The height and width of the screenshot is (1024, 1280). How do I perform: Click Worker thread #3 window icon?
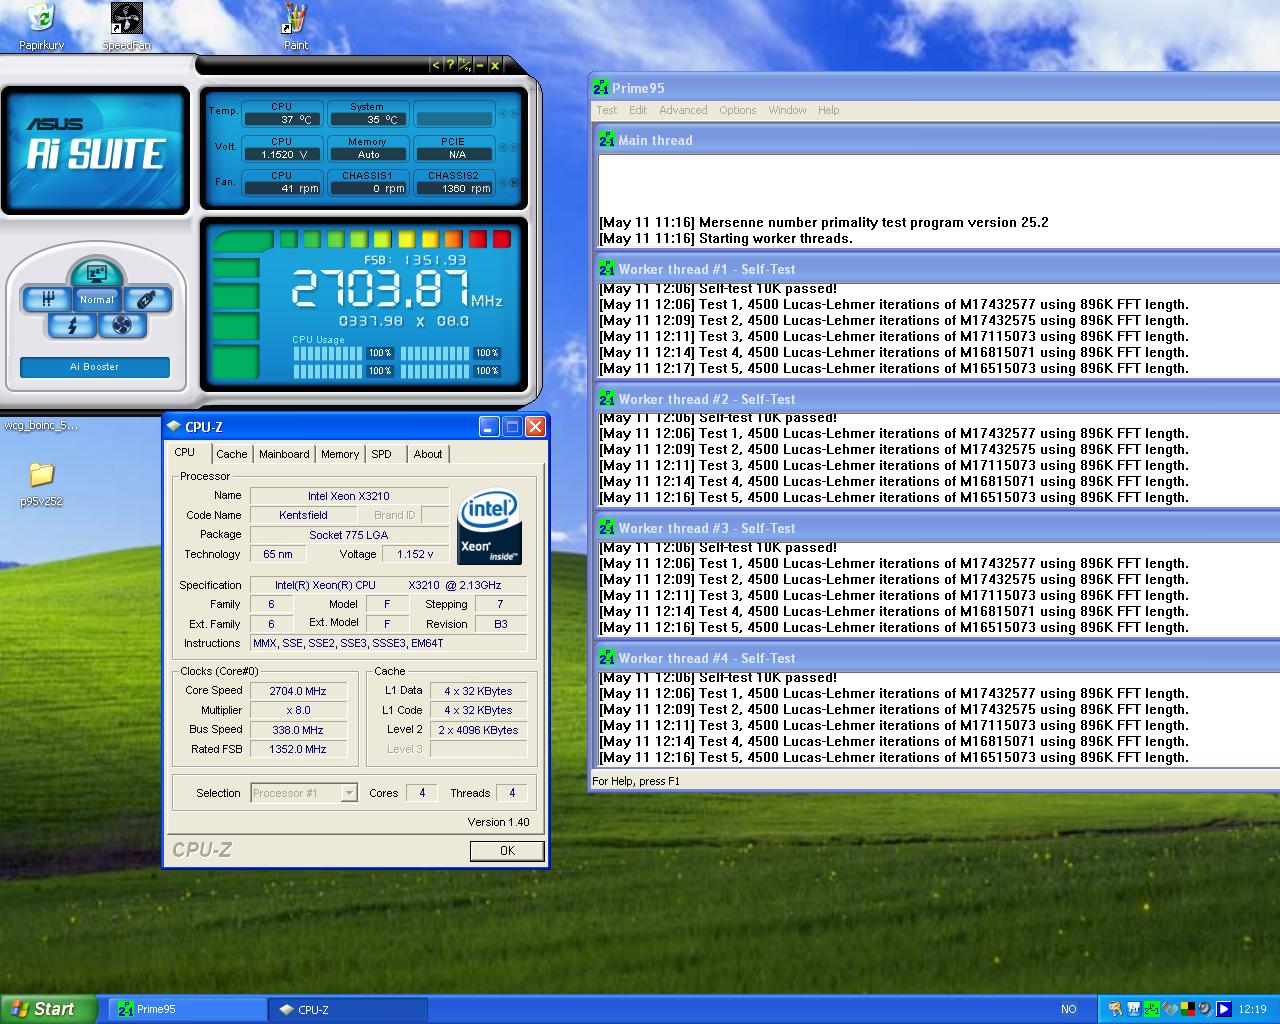coord(607,528)
